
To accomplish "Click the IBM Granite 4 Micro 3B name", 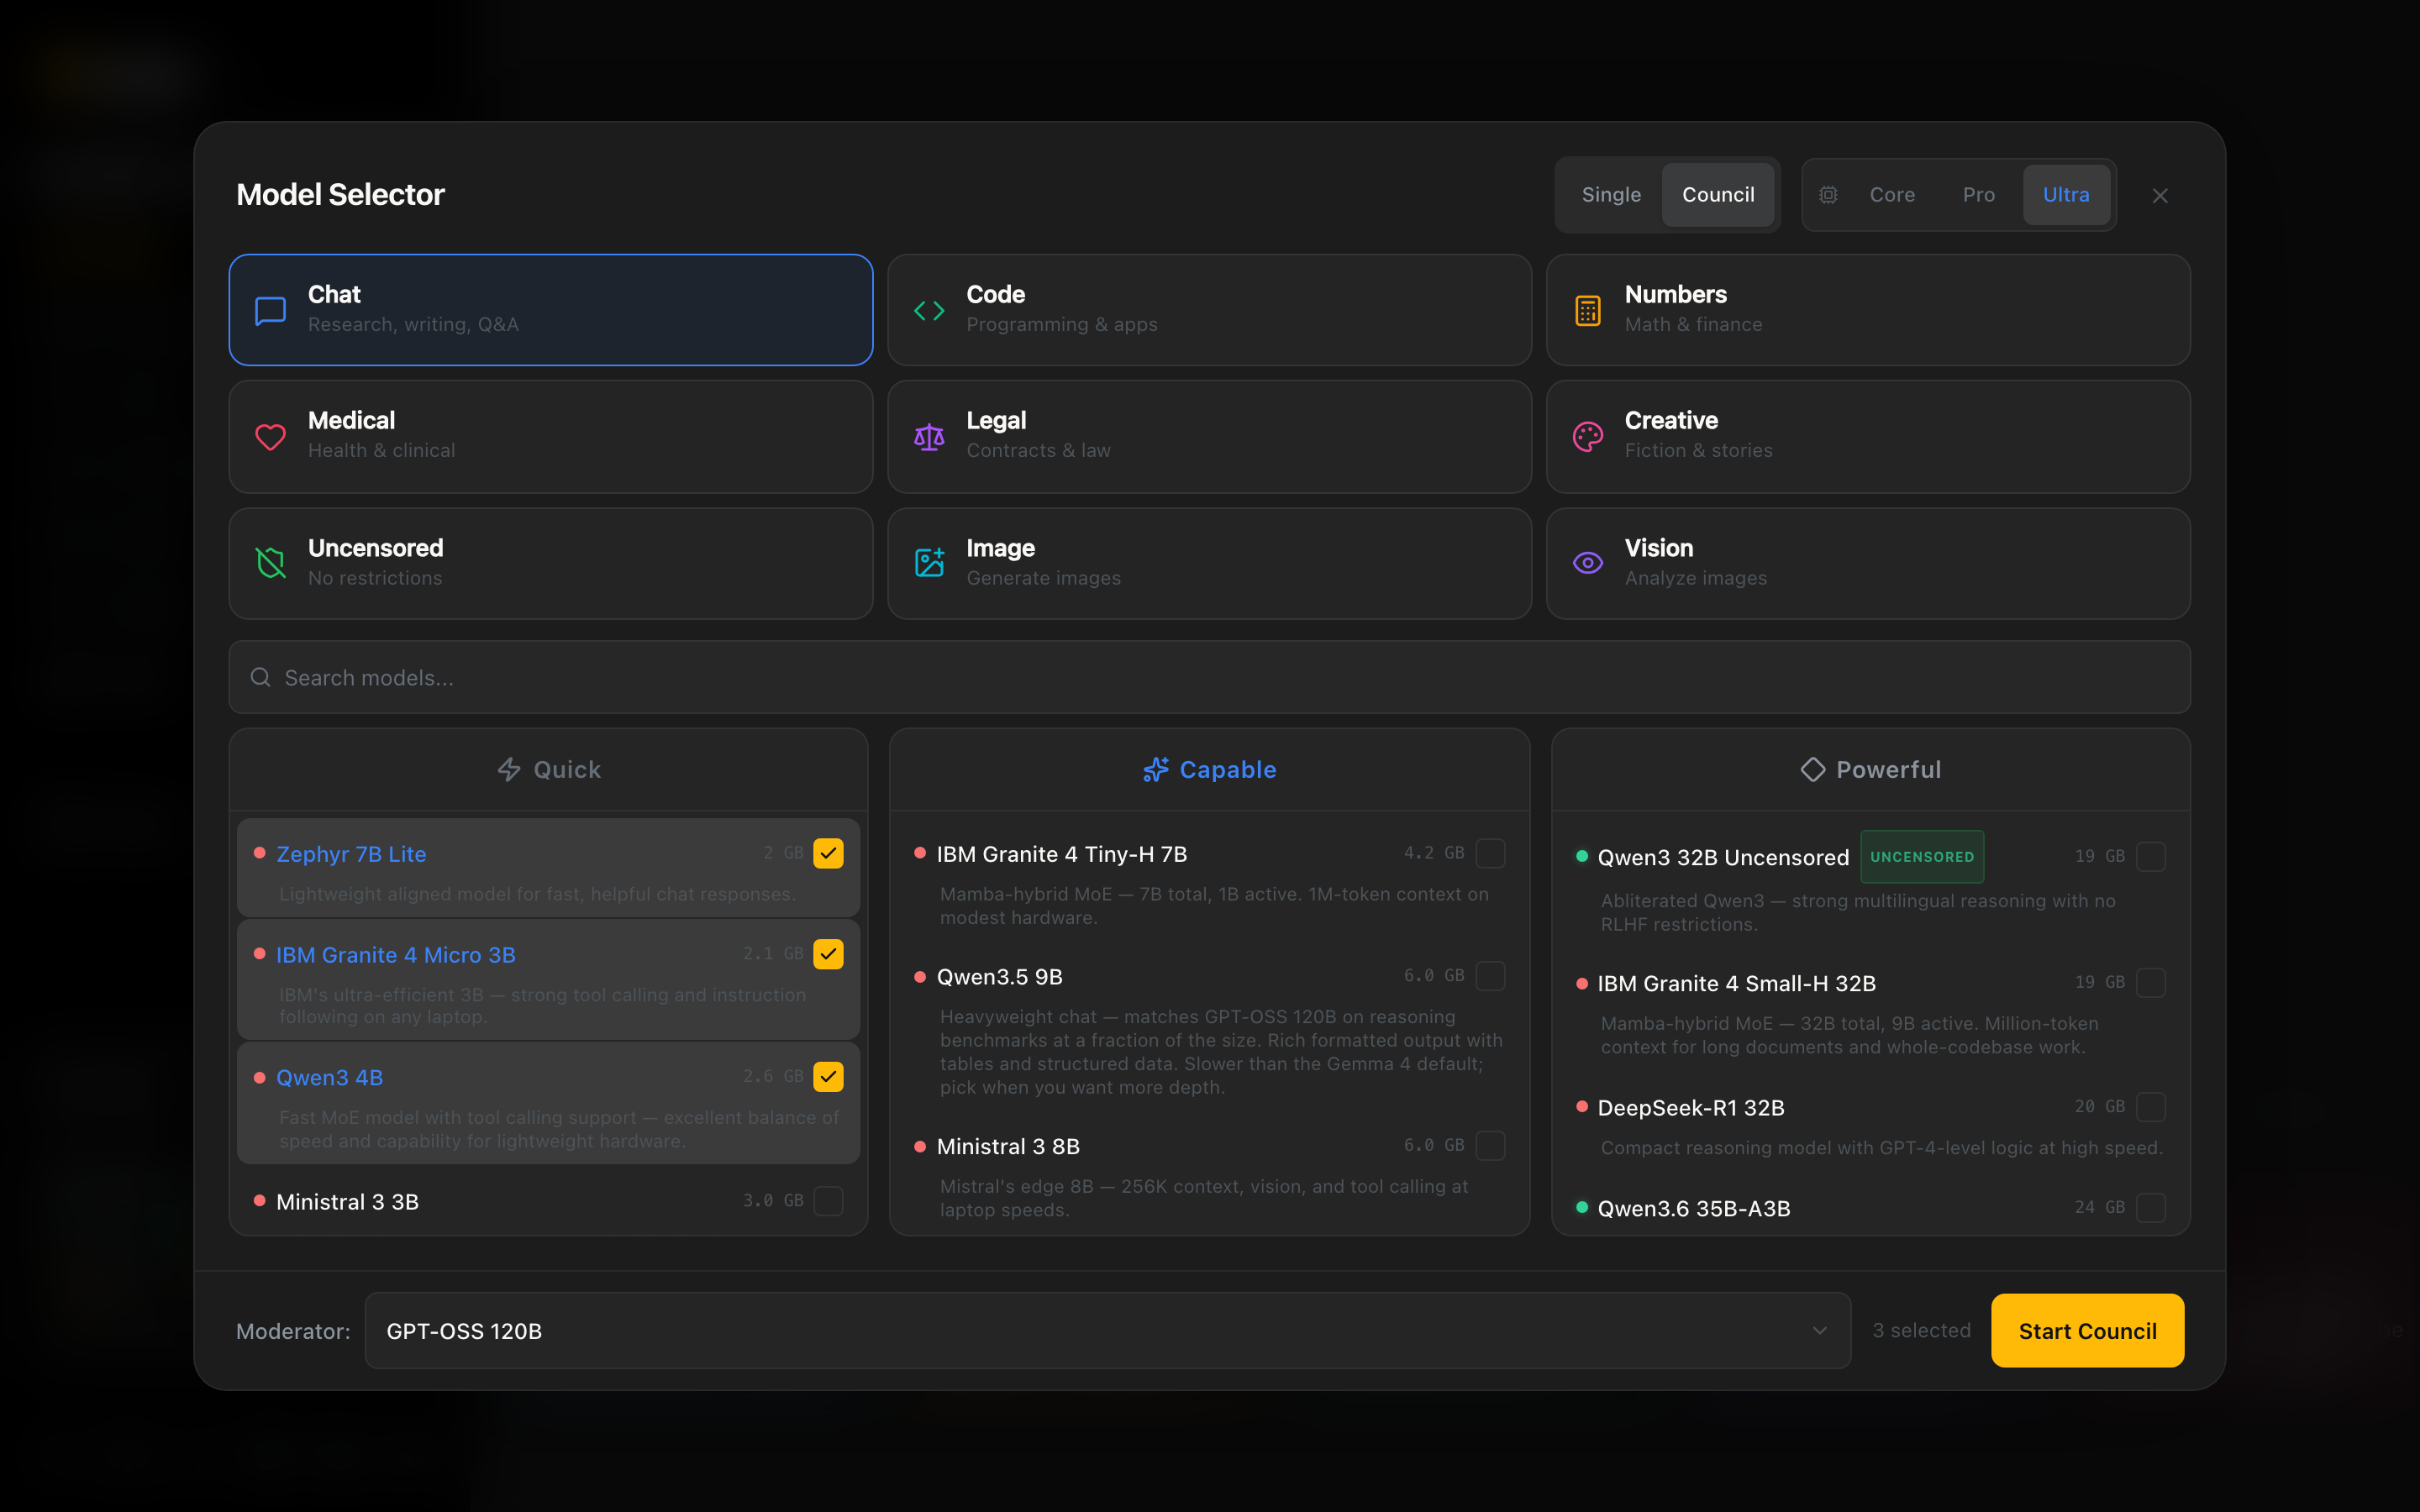I will click(x=395, y=954).
